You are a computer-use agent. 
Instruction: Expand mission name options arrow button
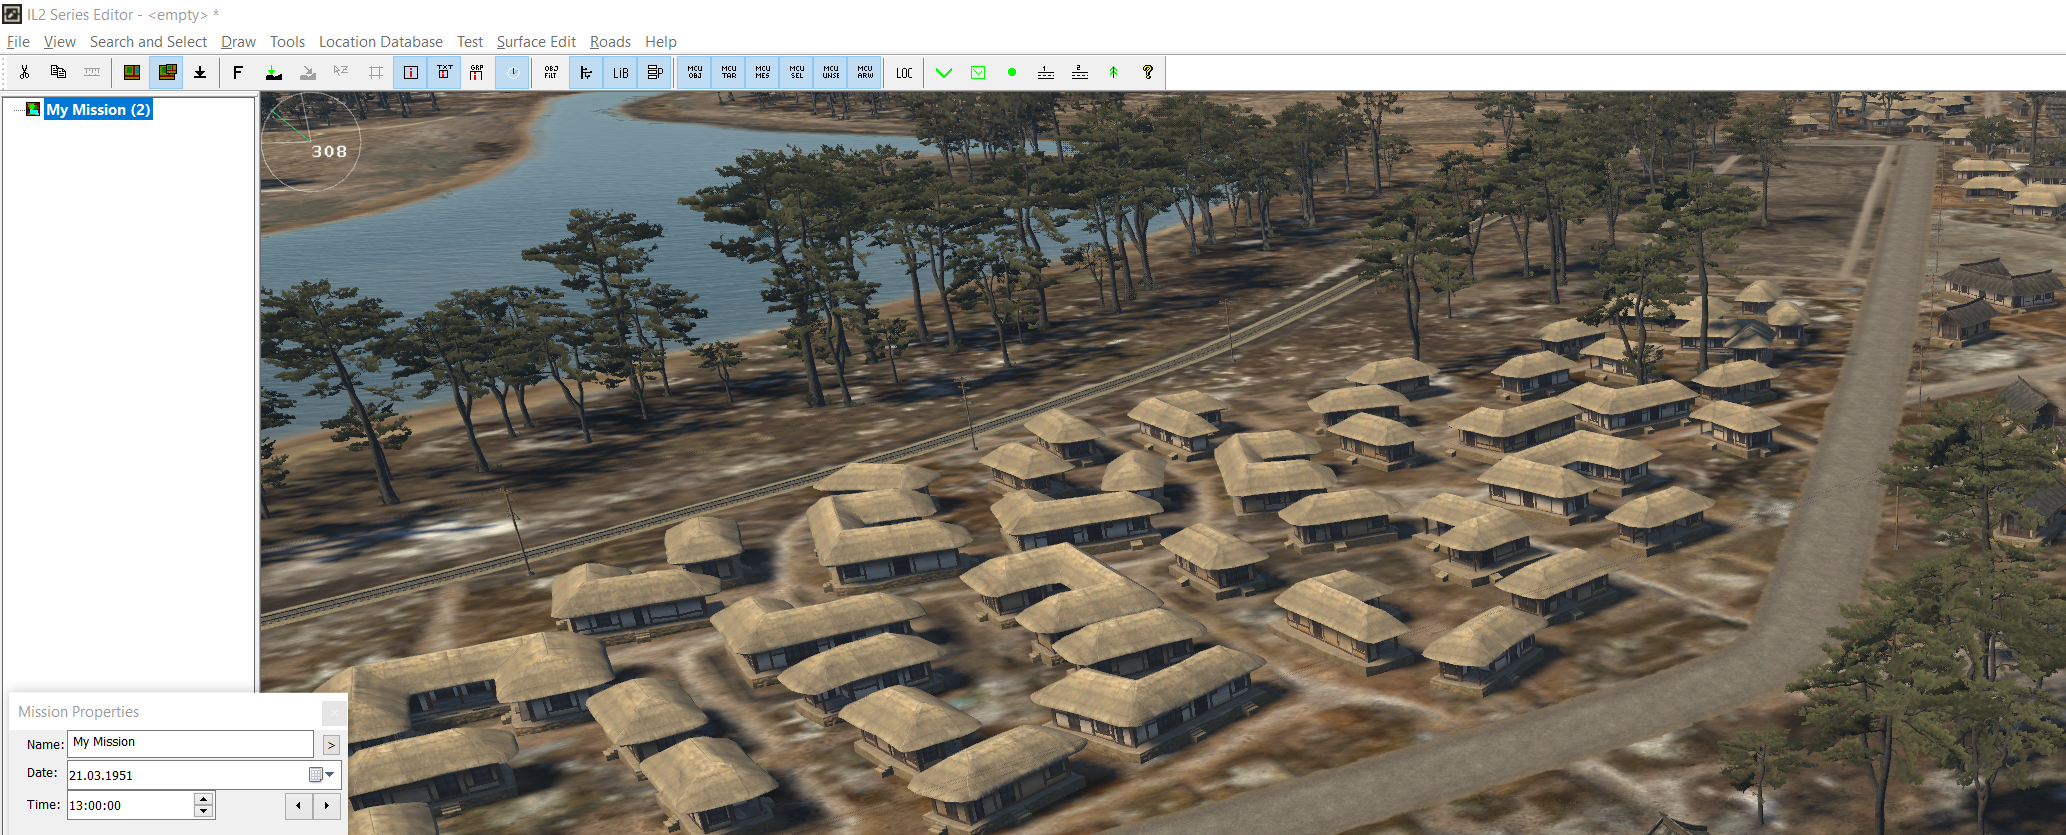coord(331,745)
